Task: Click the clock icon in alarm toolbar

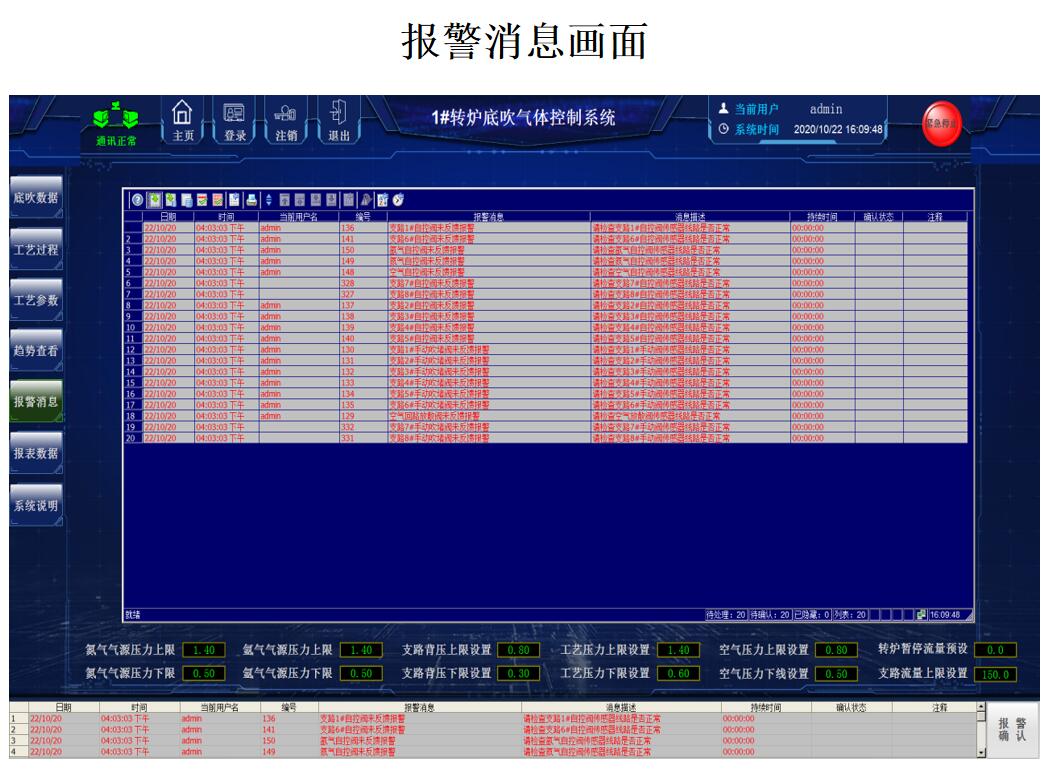Action: pos(398,200)
